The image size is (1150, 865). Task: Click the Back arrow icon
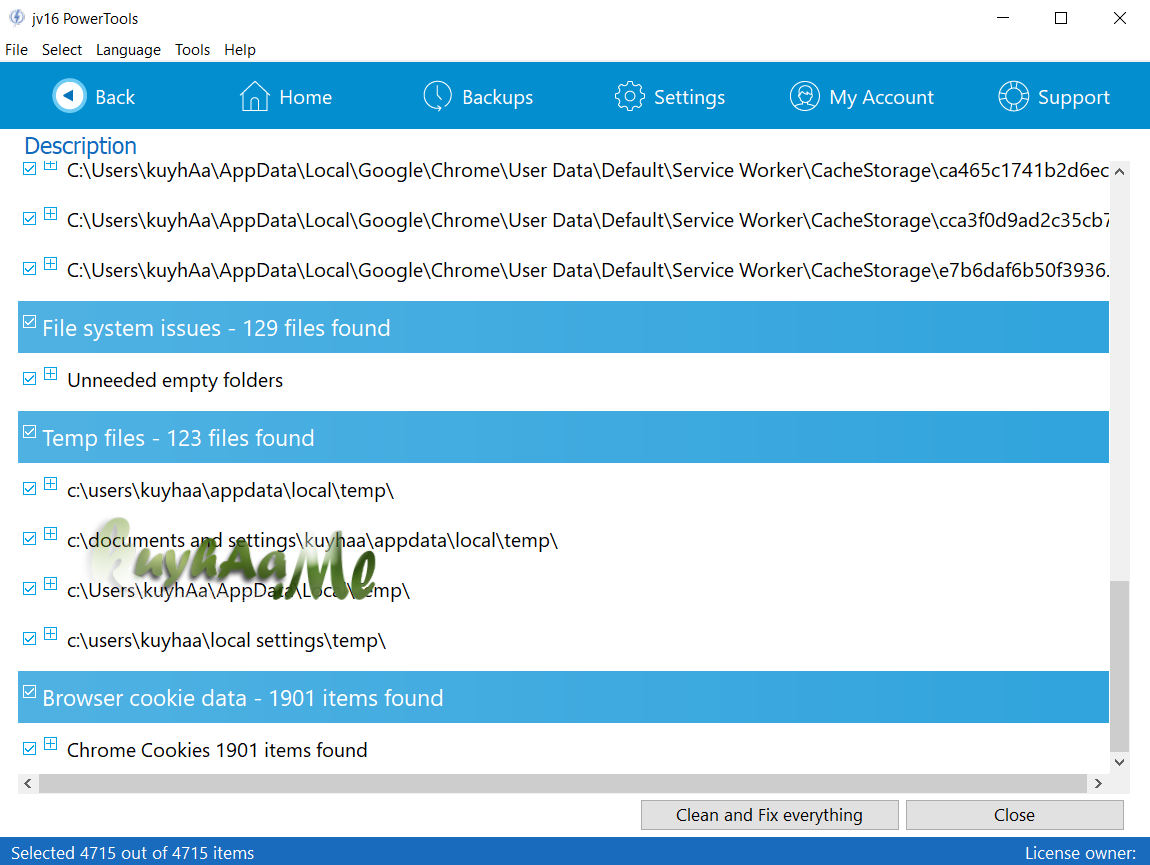(70, 95)
